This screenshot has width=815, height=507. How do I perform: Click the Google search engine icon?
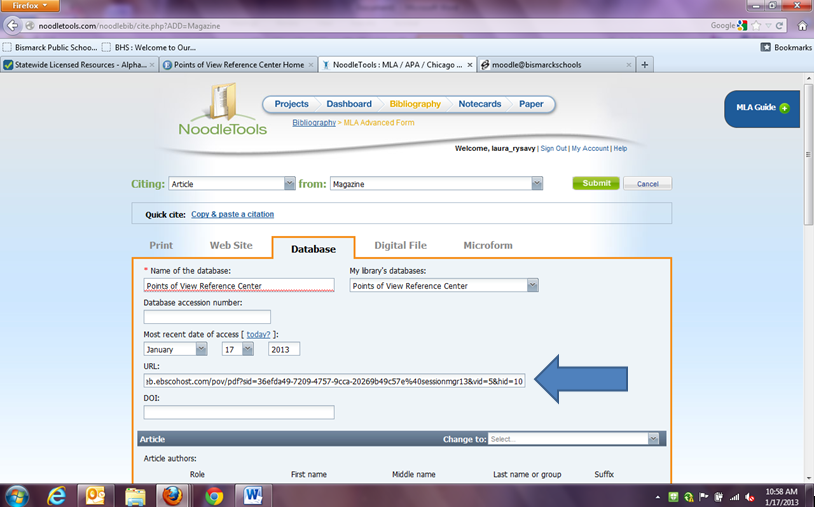pos(742,25)
